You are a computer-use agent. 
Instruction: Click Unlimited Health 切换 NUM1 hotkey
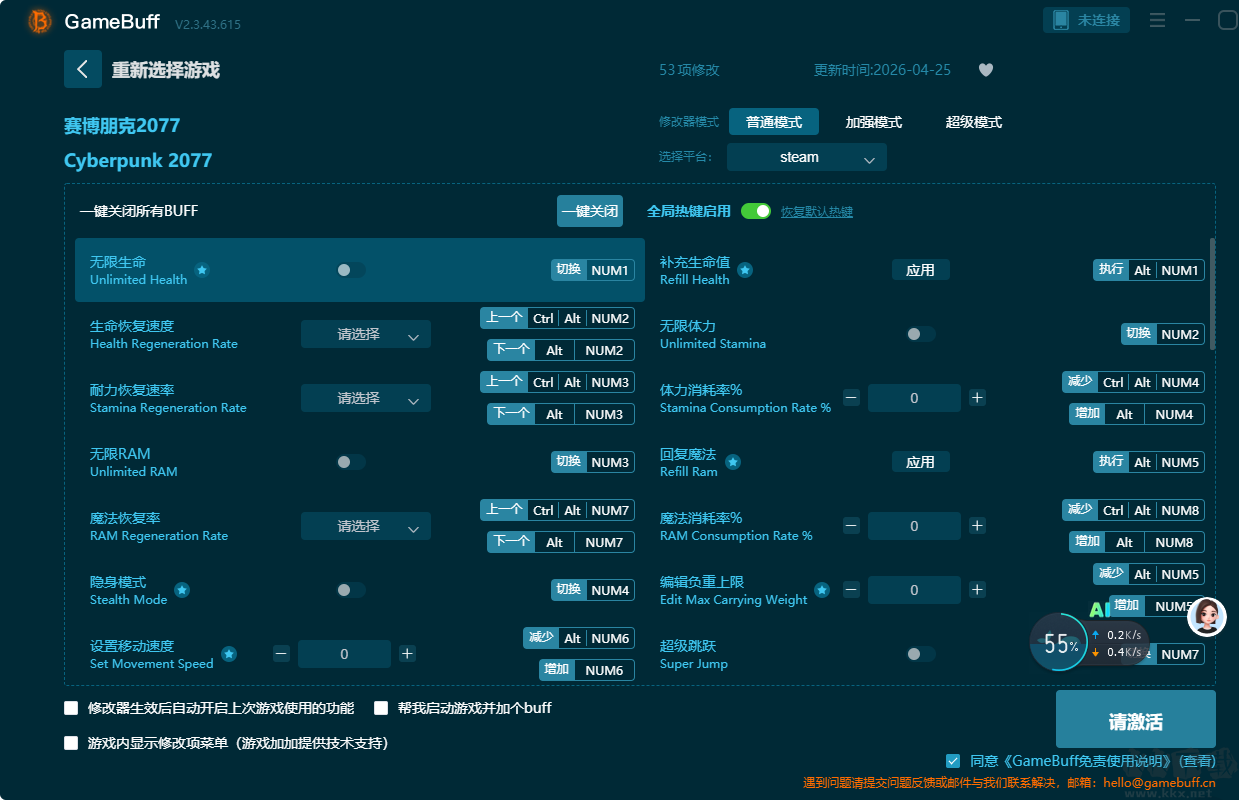[593, 270]
